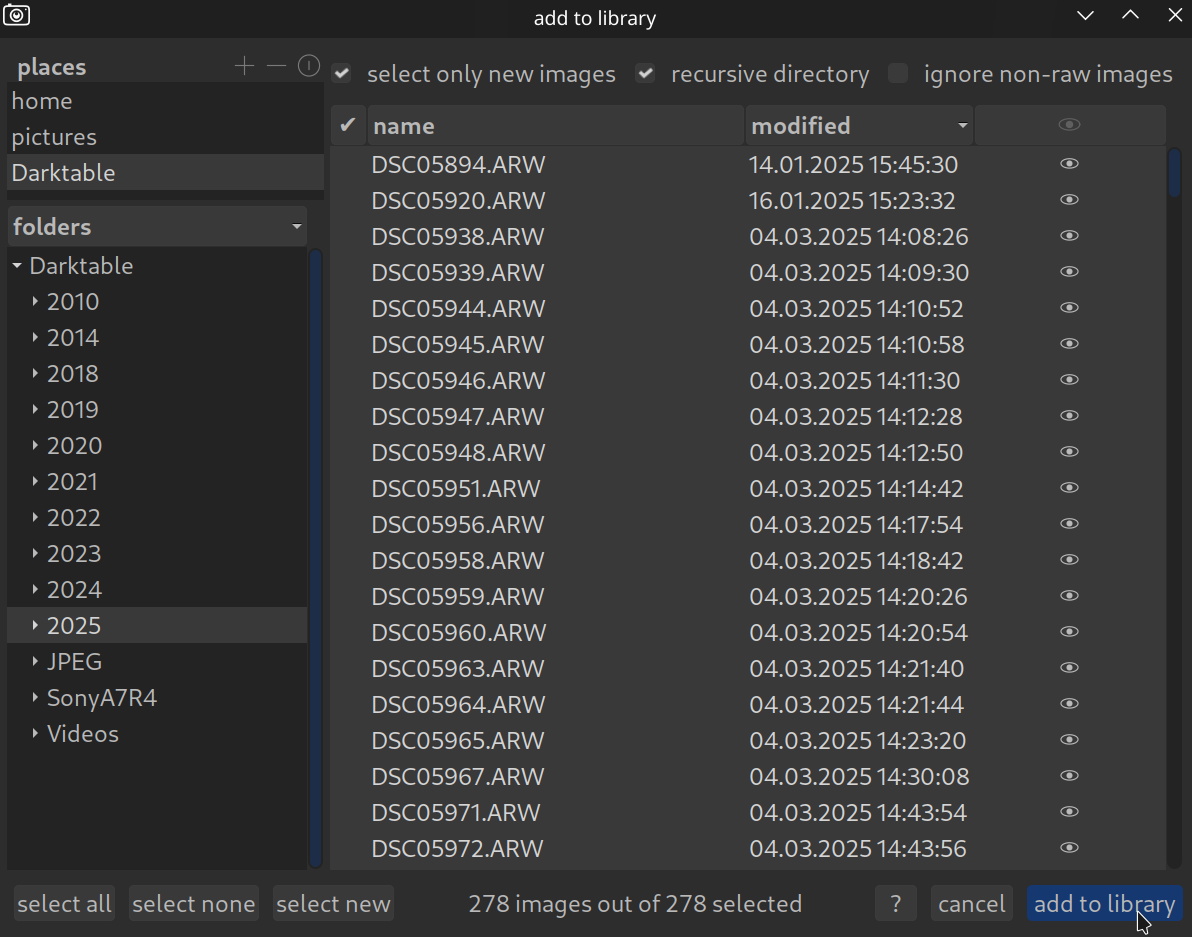Collapse the Darktable root folder
The width and height of the screenshot is (1192, 937).
pos(17,266)
